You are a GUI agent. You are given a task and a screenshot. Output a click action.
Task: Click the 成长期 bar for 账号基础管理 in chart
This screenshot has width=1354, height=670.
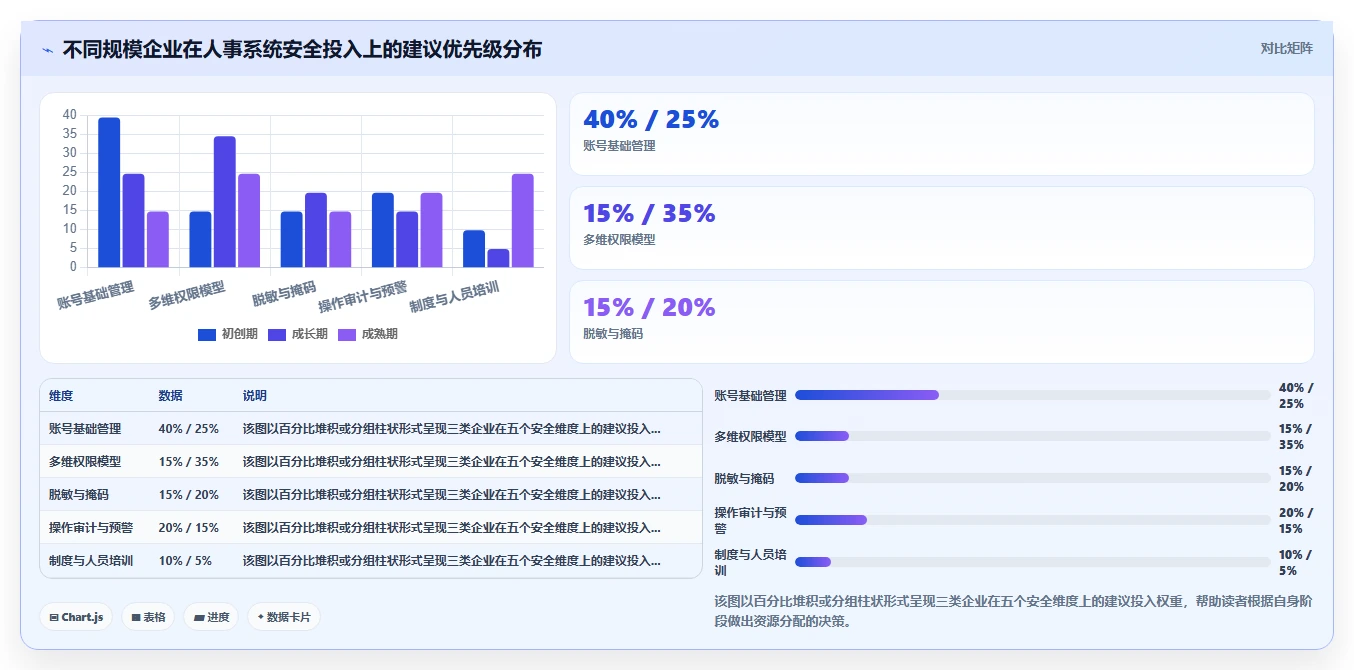click(133, 220)
